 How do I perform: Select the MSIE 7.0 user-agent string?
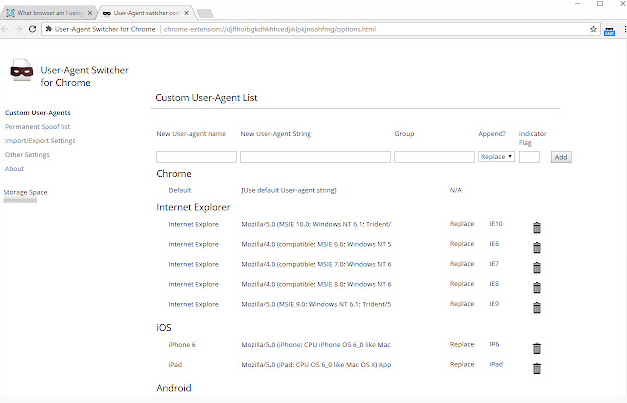click(316, 264)
